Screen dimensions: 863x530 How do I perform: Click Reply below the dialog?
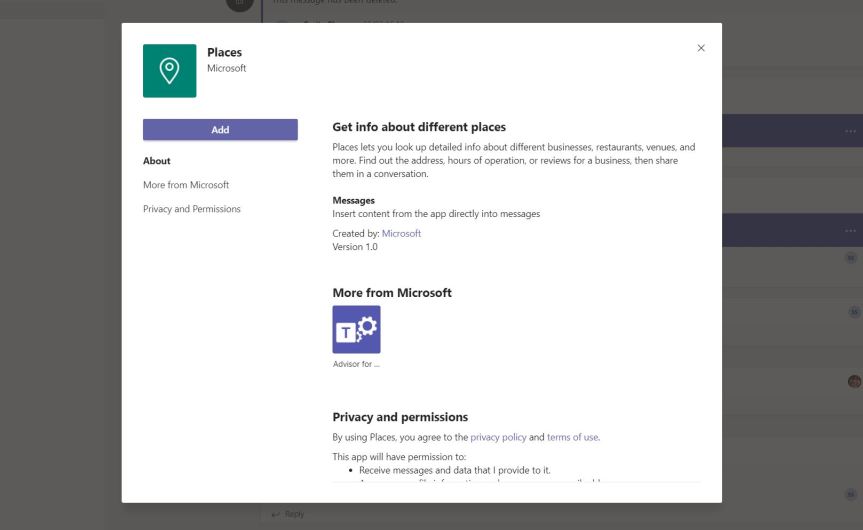(x=288, y=514)
